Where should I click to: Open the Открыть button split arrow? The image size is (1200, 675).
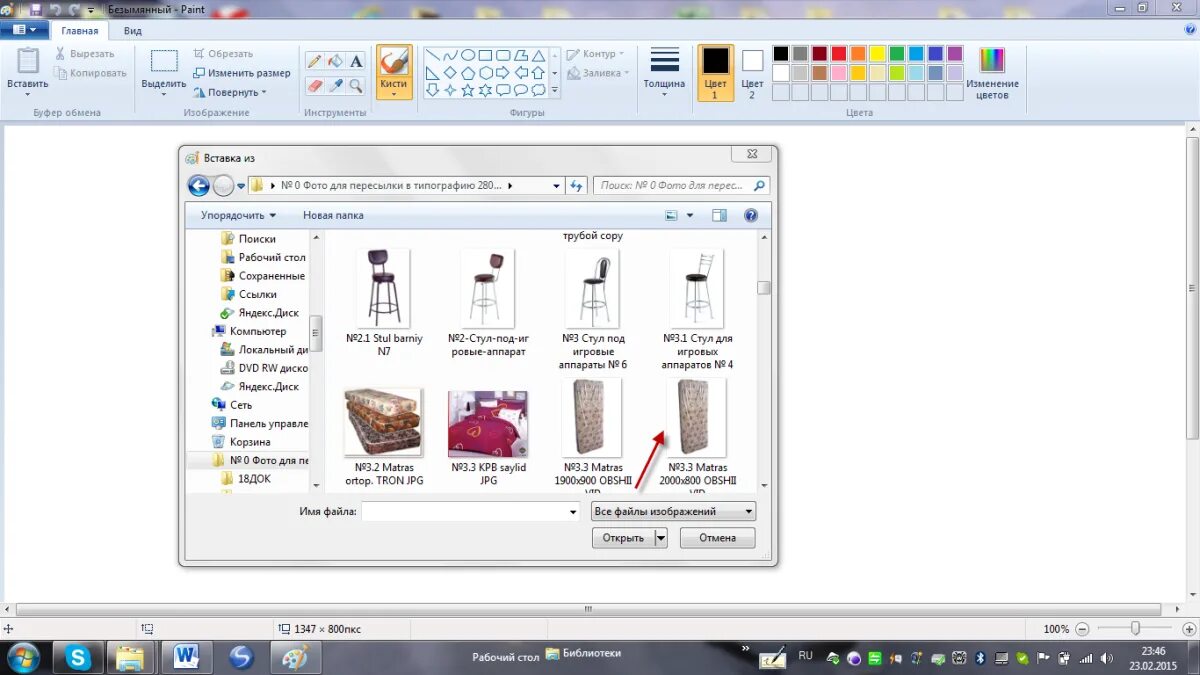tap(661, 538)
